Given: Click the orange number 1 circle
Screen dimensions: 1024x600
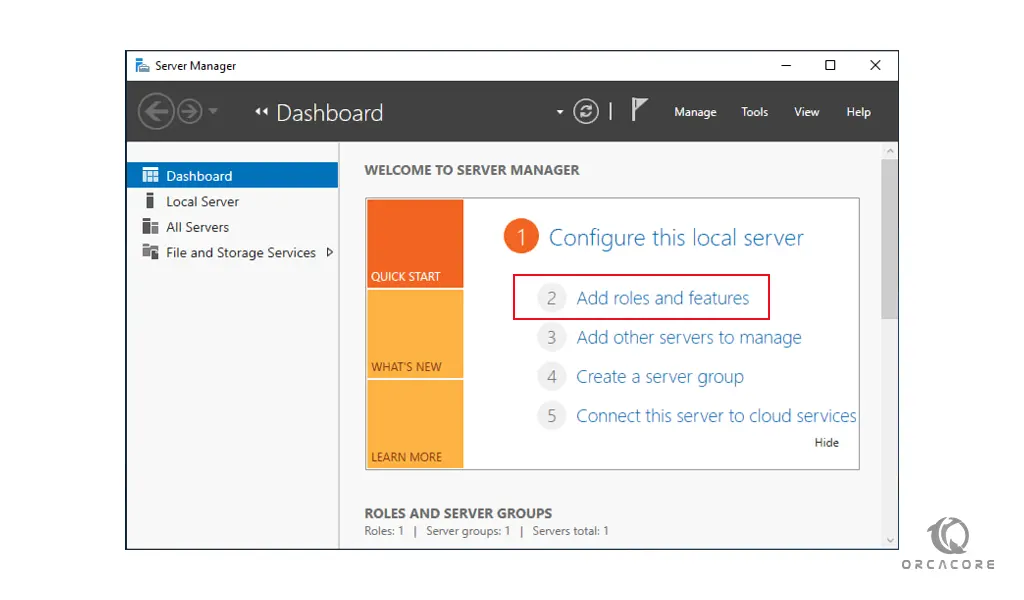Looking at the screenshot, I should 521,236.
